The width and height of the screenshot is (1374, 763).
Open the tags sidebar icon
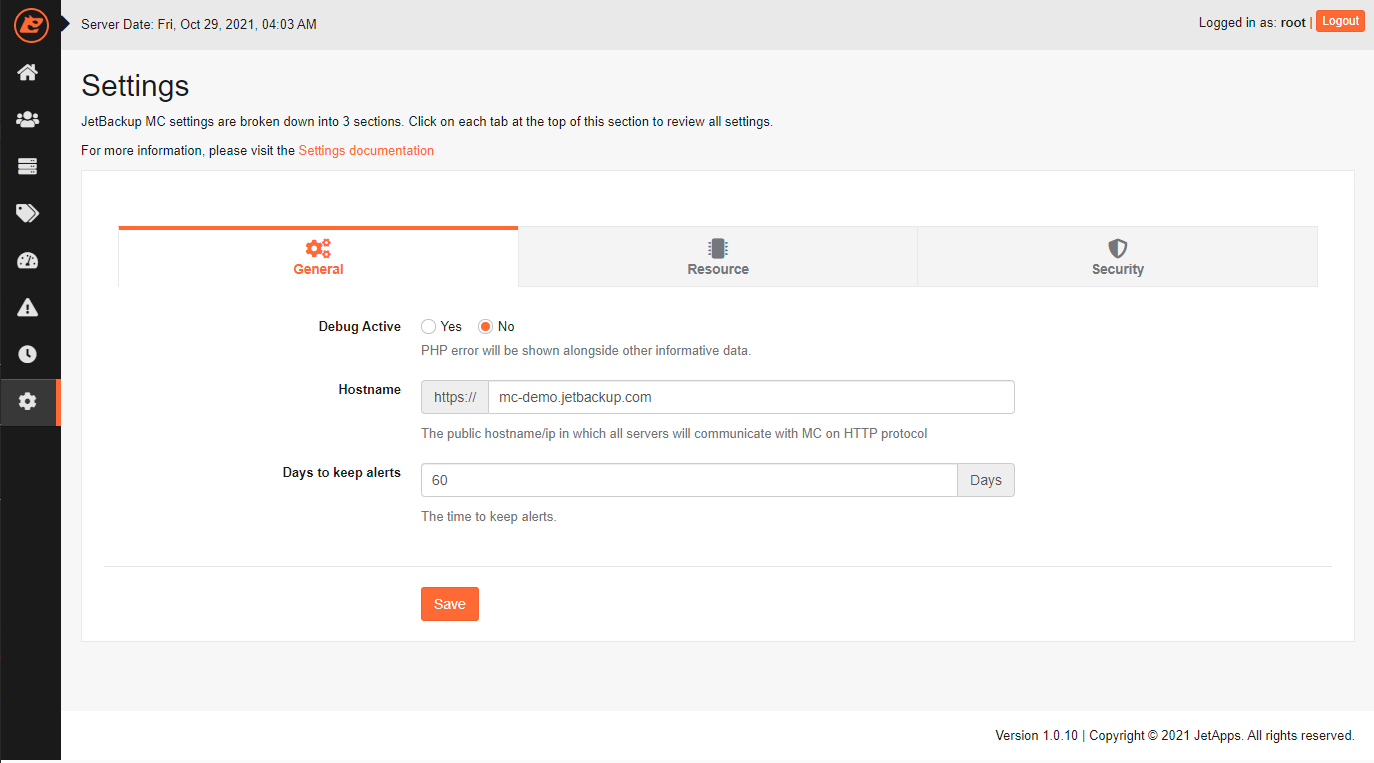point(28,213)
